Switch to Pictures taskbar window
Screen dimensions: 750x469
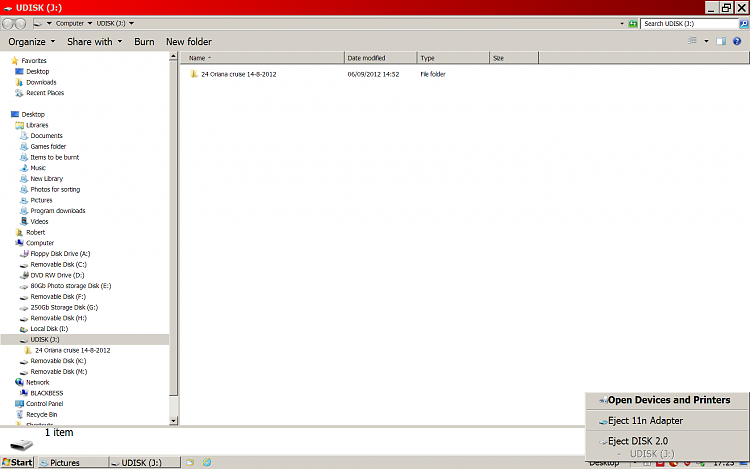73,462
